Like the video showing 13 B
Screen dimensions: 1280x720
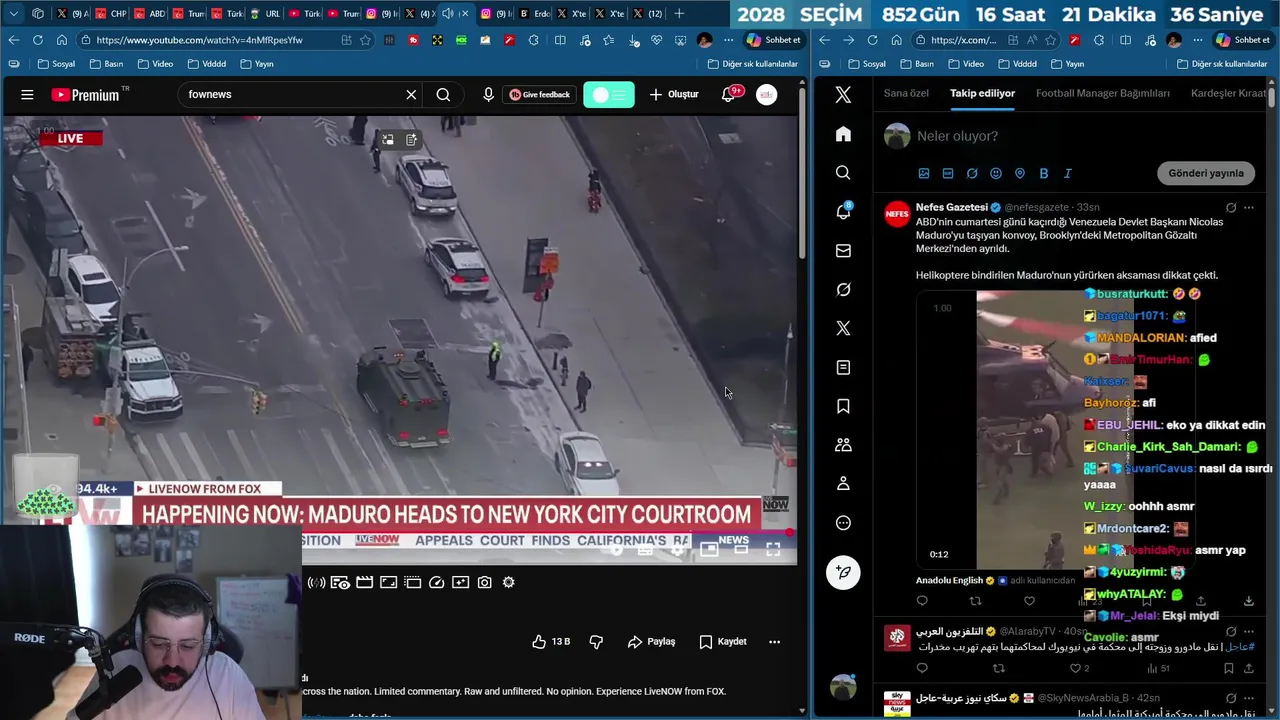point(551,641)
